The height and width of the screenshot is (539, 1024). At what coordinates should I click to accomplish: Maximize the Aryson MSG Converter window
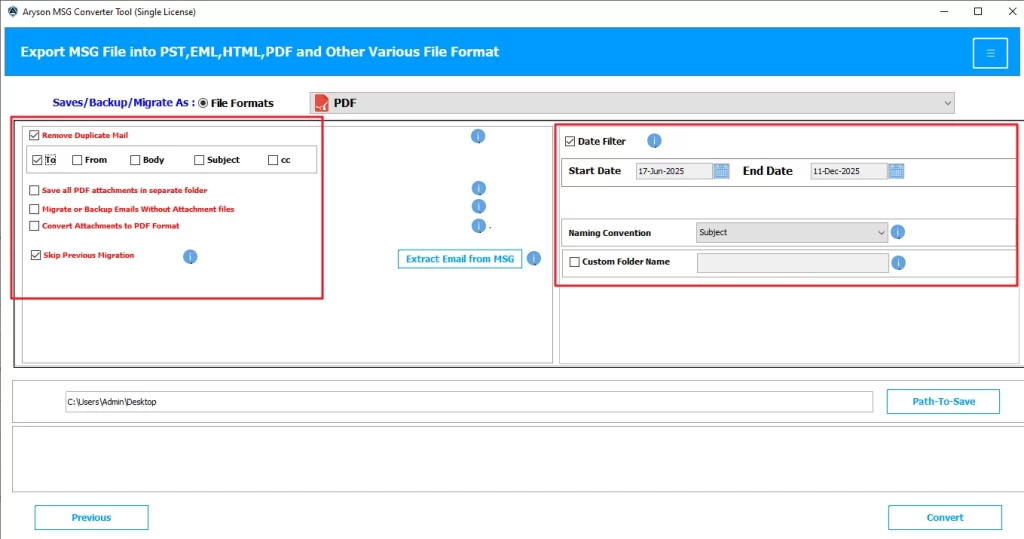978,12
